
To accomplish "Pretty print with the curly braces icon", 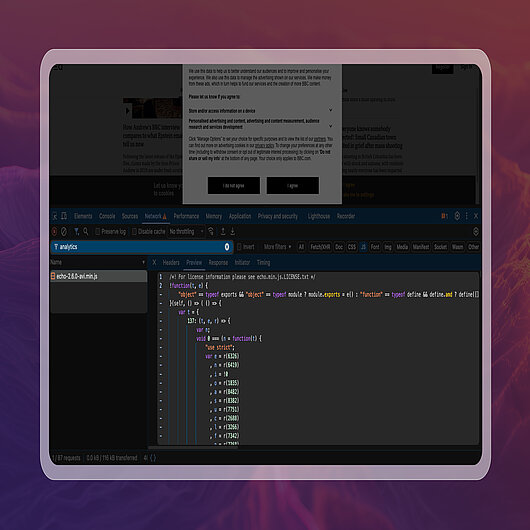I will 153,458.
